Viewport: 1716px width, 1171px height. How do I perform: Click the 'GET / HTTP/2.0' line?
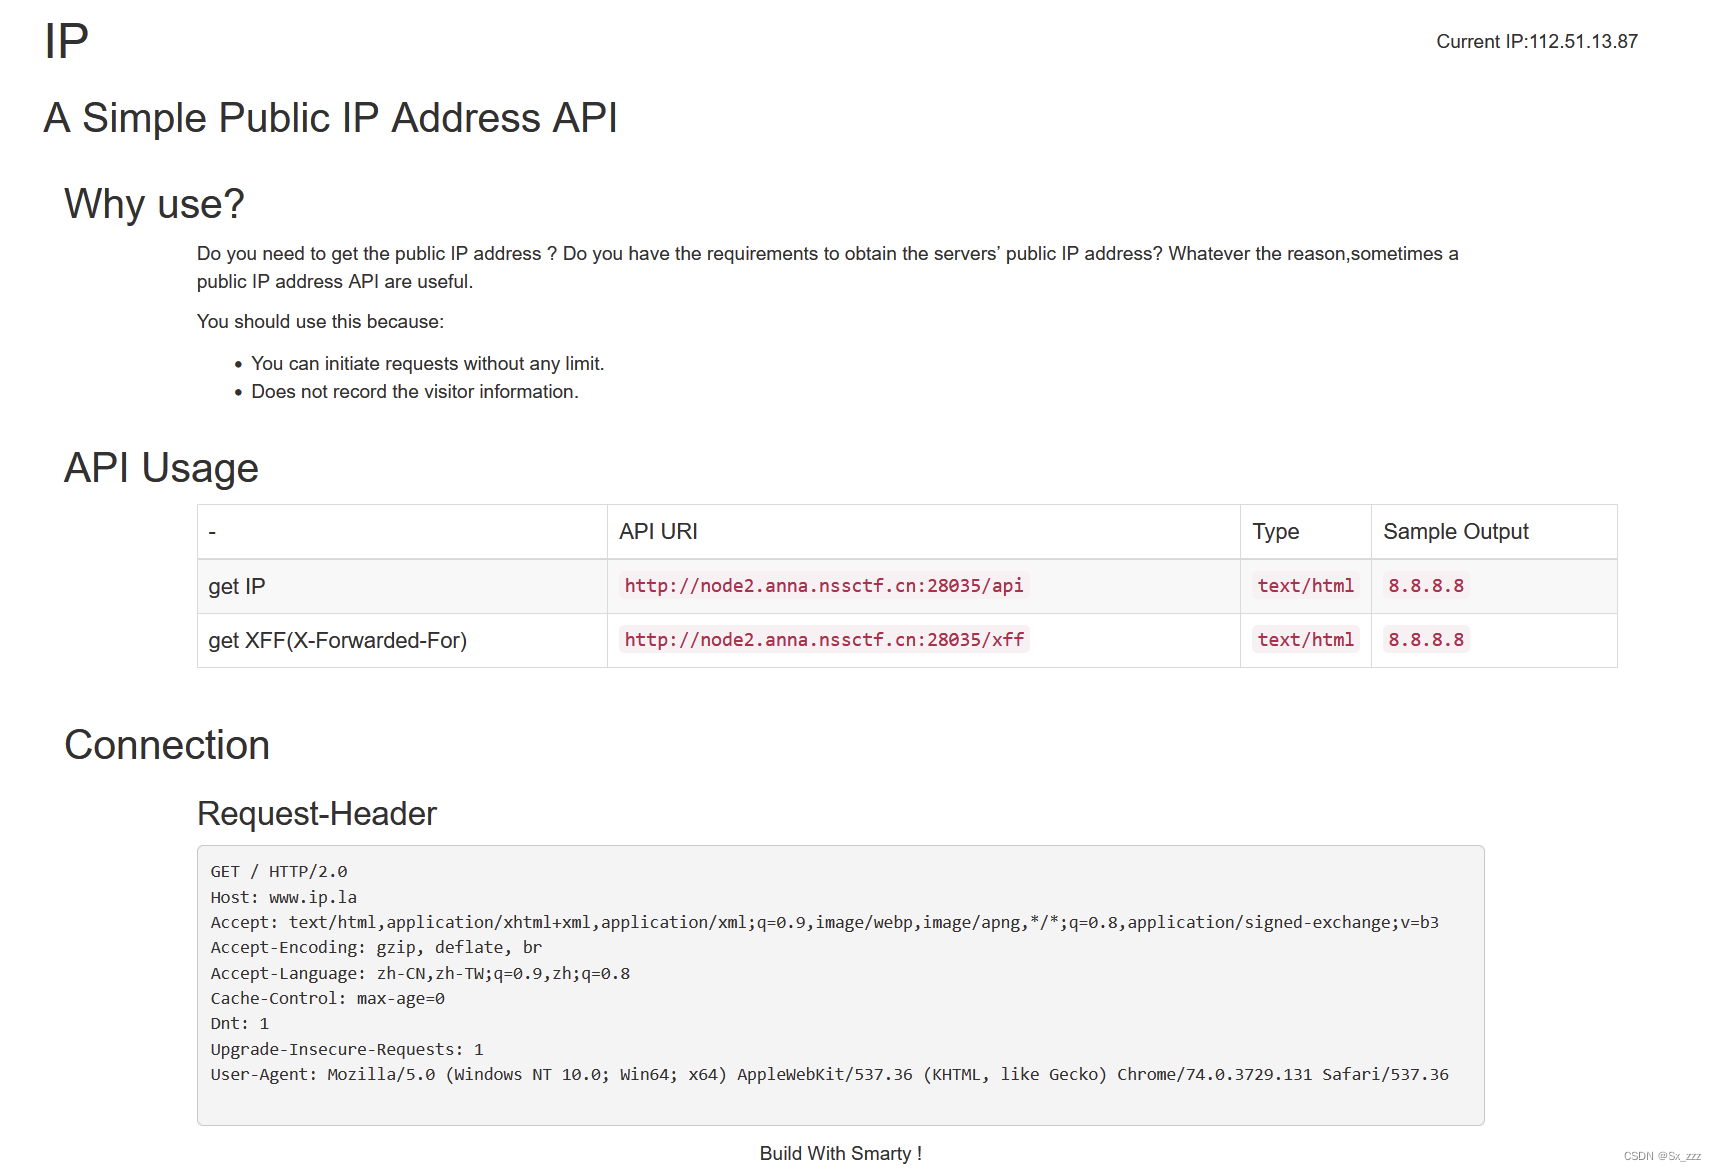coord(279,872)
